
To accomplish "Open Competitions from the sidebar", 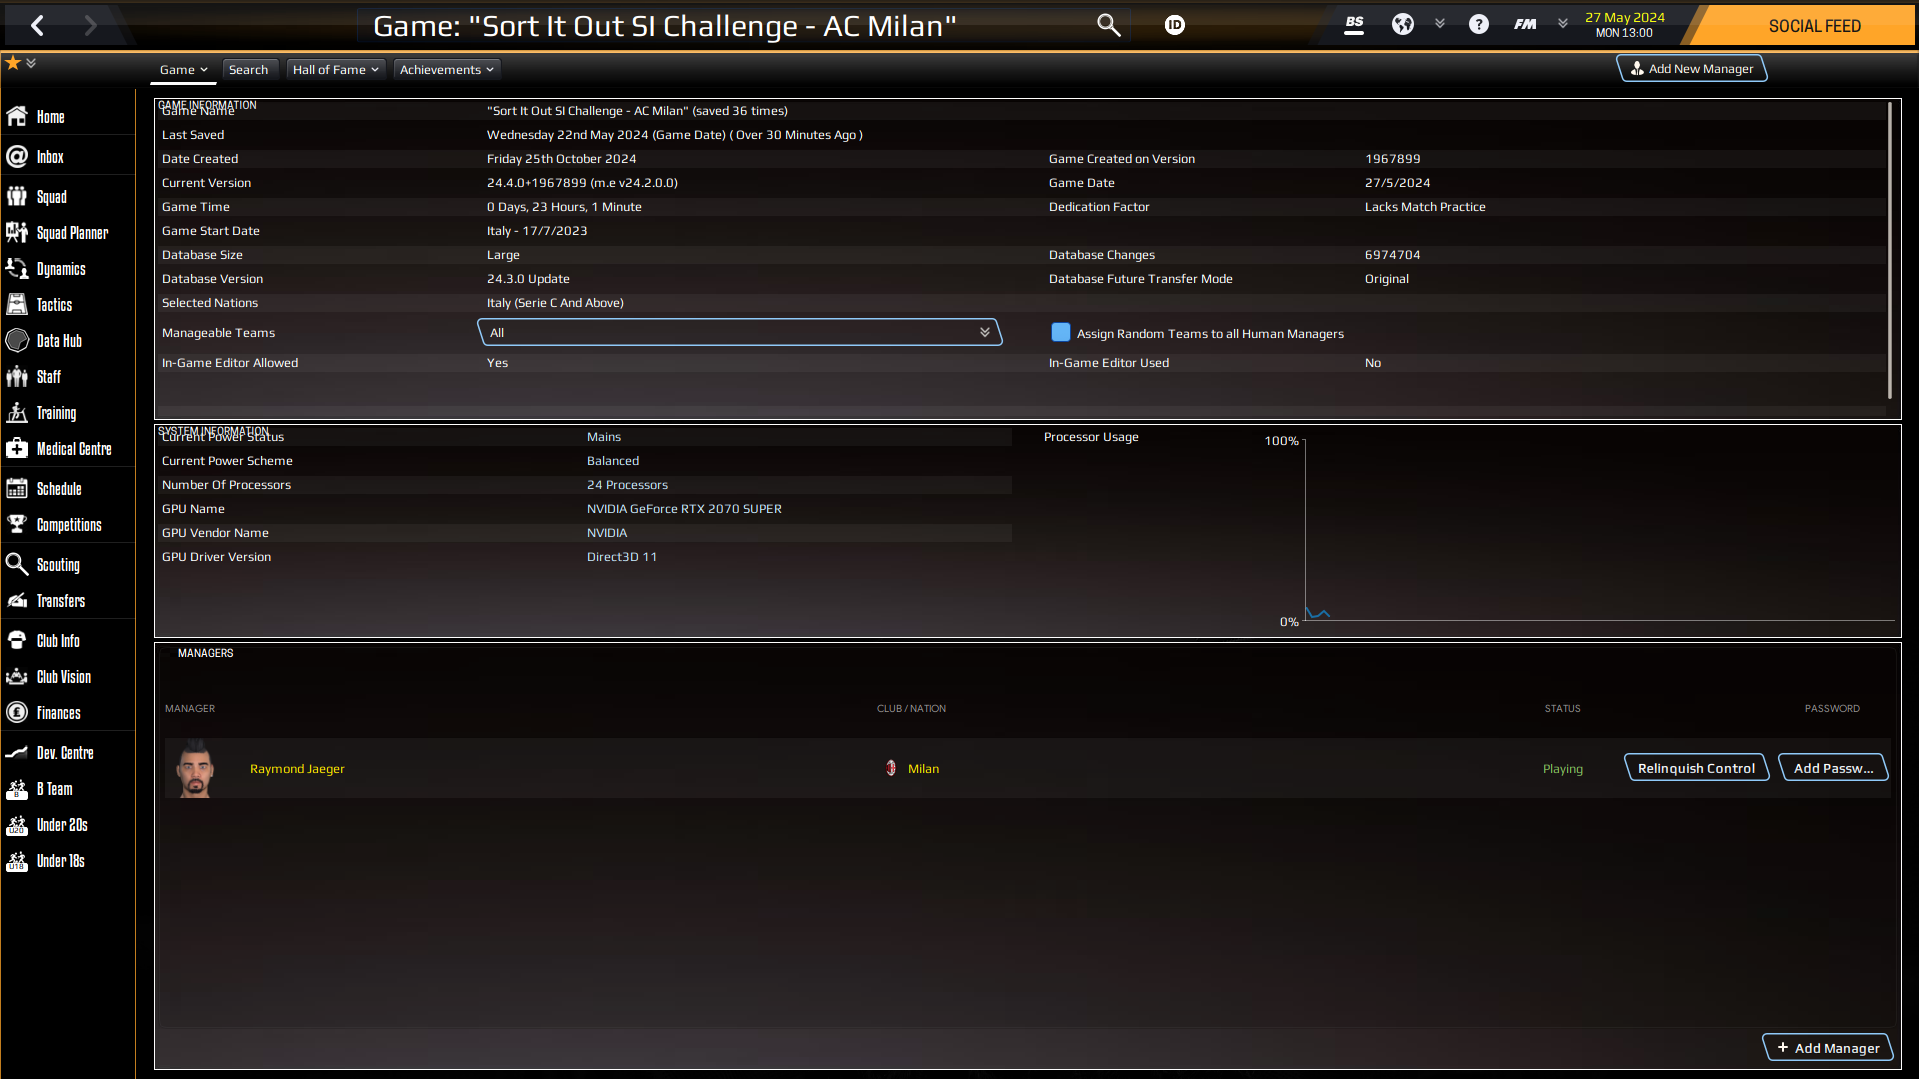I will 67,525.
